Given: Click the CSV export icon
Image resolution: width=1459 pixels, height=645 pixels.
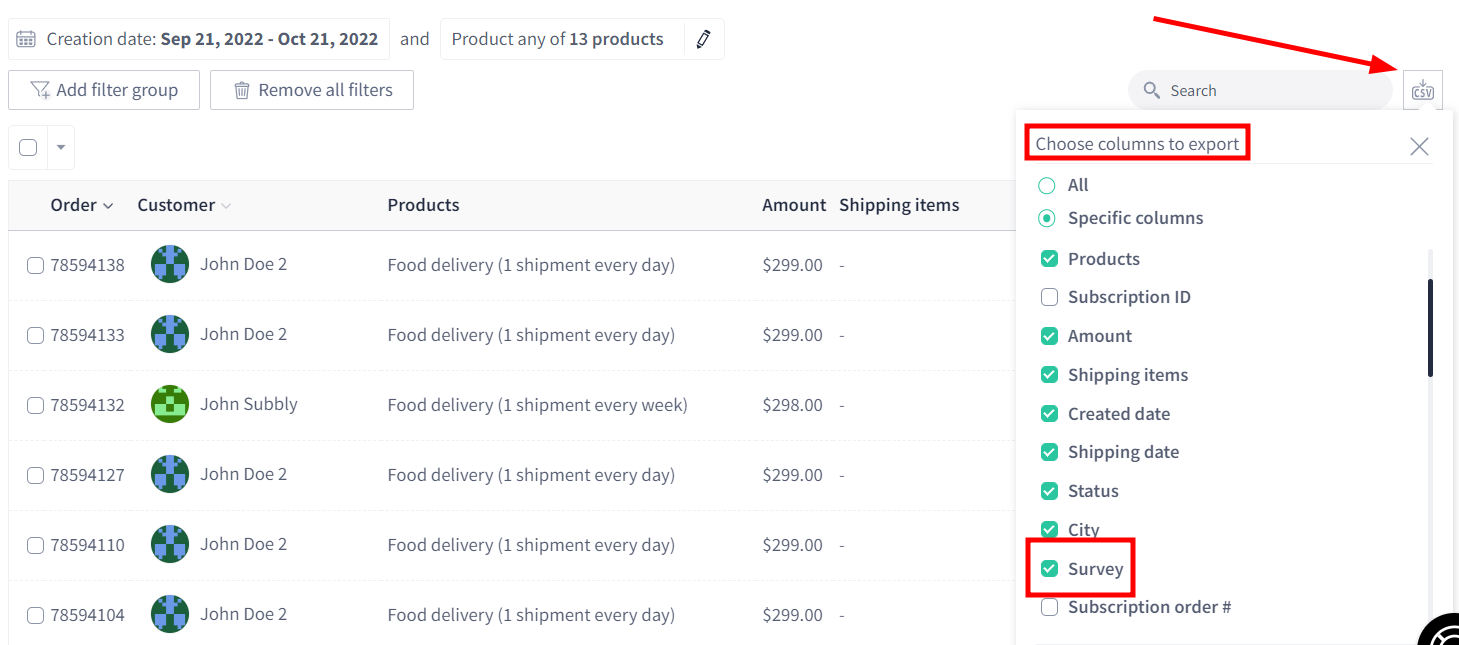Looking at the screenshot, I should 1422,90.
